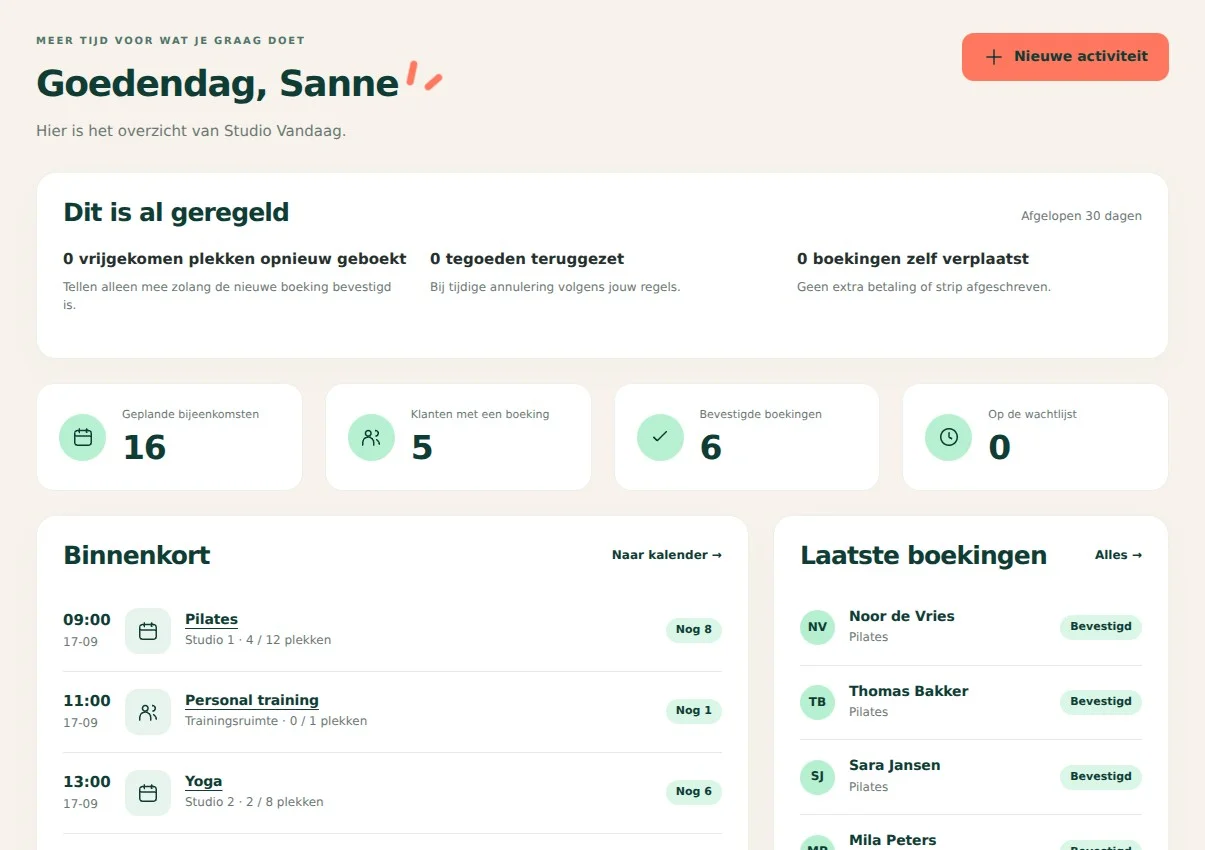
Task: Click the calendar icon beside Geplande bijeenkomsten
Action: click(x=83, y=437)
